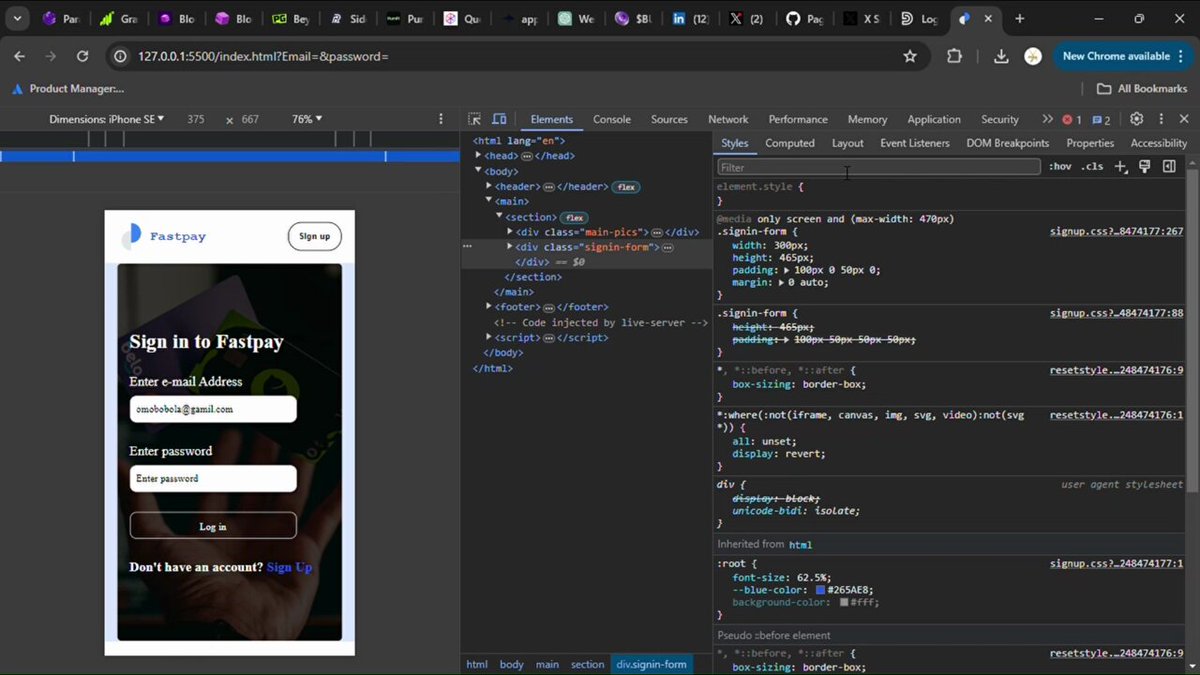Open the Chrome extensions puzzle icon
This screenshot has height=675, width=1200.
[954, 56]
